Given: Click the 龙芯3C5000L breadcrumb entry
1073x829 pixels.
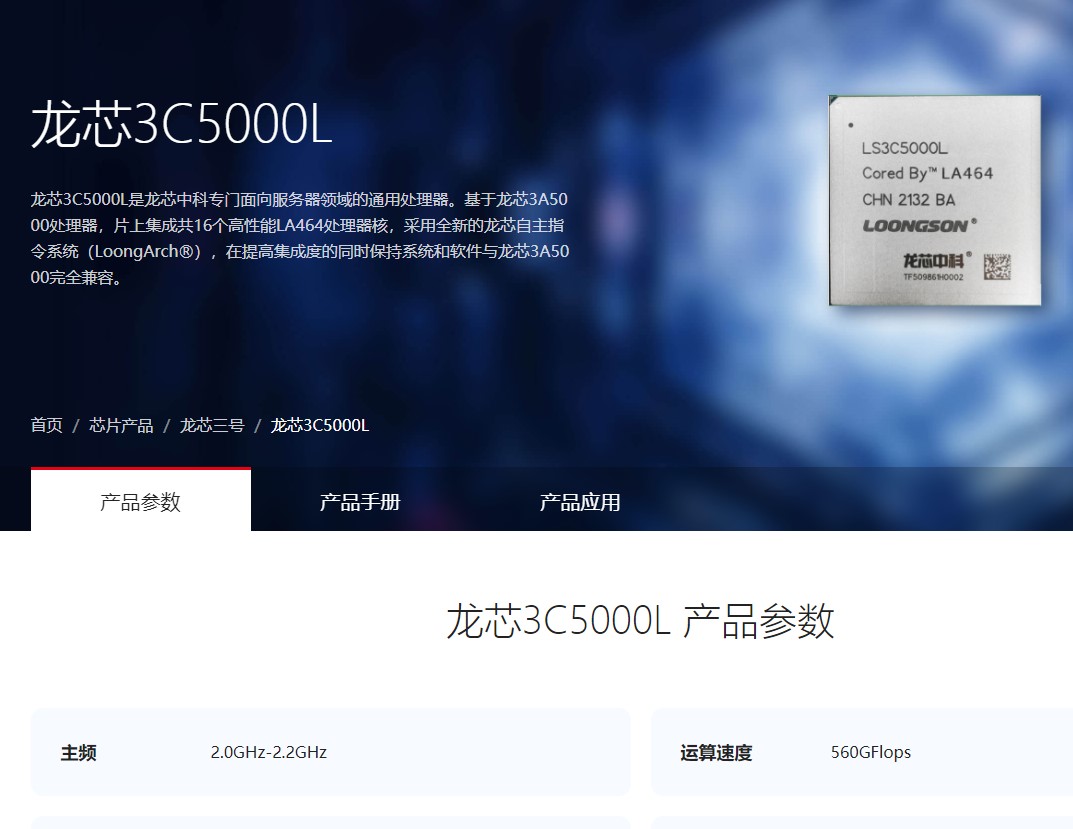Looking at the screenshot, I should click(x=318, y=424).
